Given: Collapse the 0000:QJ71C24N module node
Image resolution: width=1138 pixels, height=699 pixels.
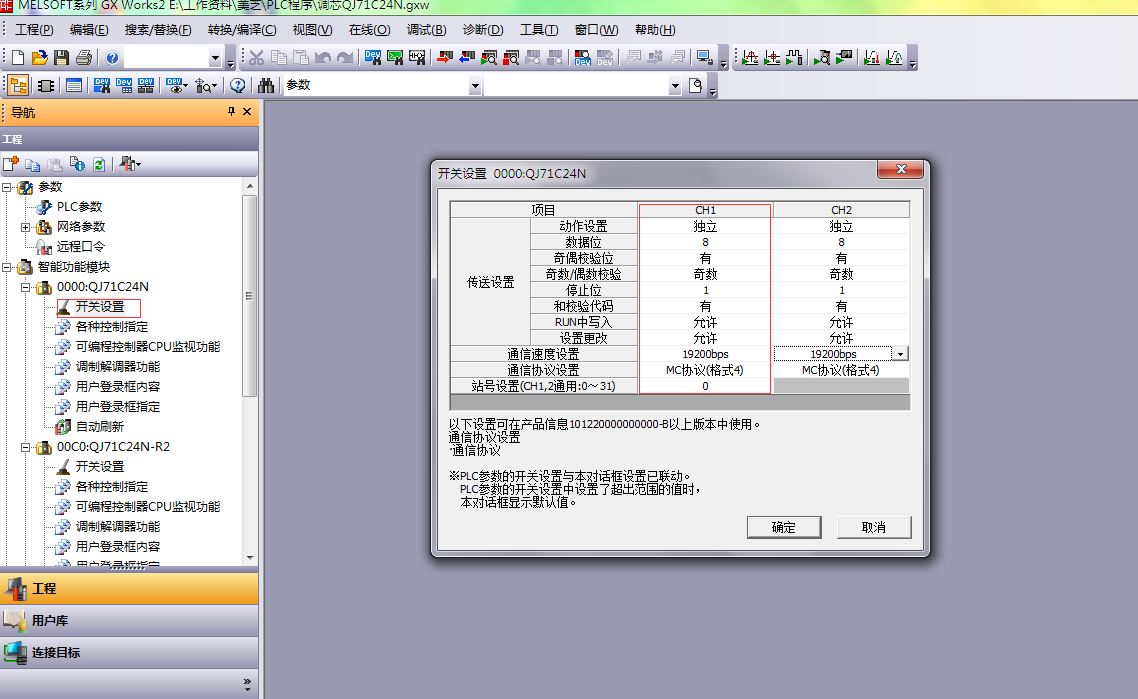Looking at the screenshot, I should tap(25, 287).
